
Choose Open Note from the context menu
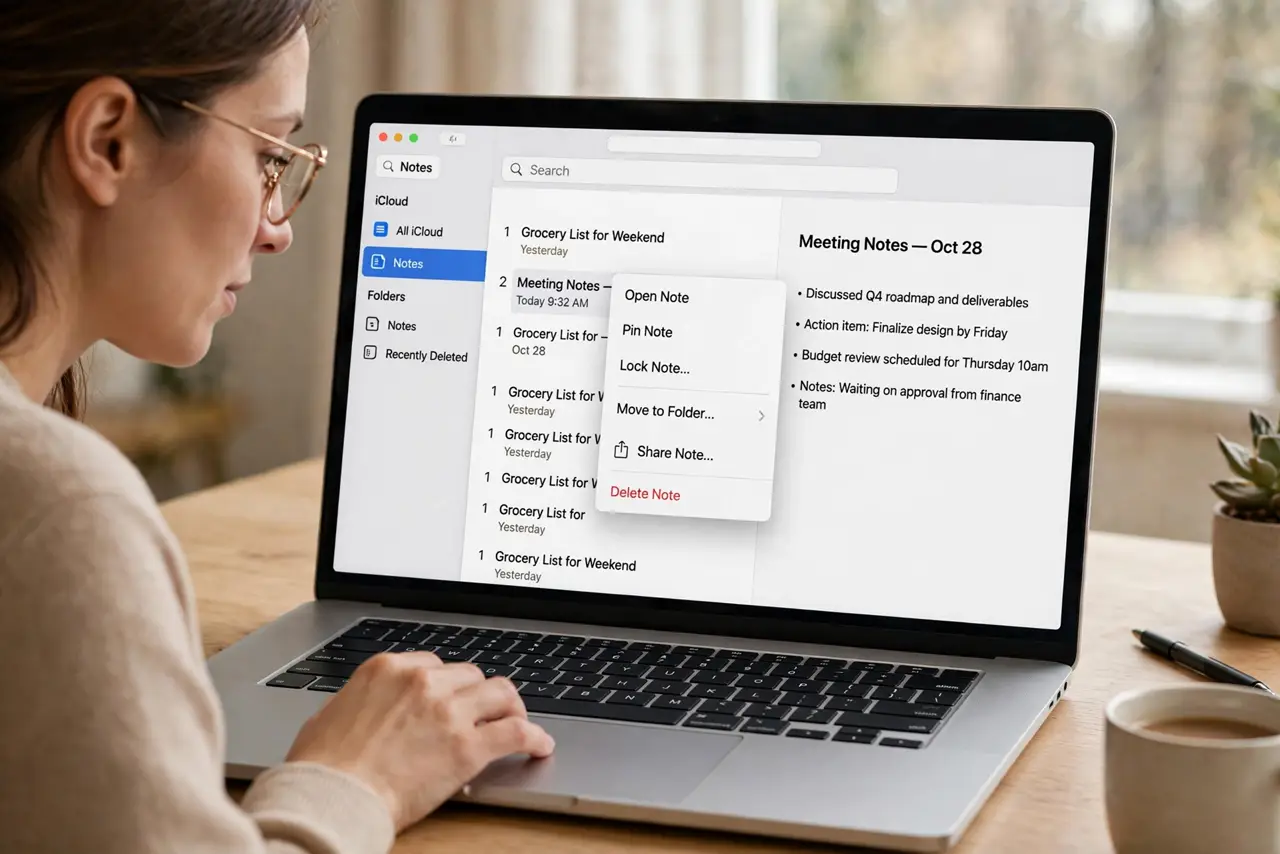coord(656,296)
